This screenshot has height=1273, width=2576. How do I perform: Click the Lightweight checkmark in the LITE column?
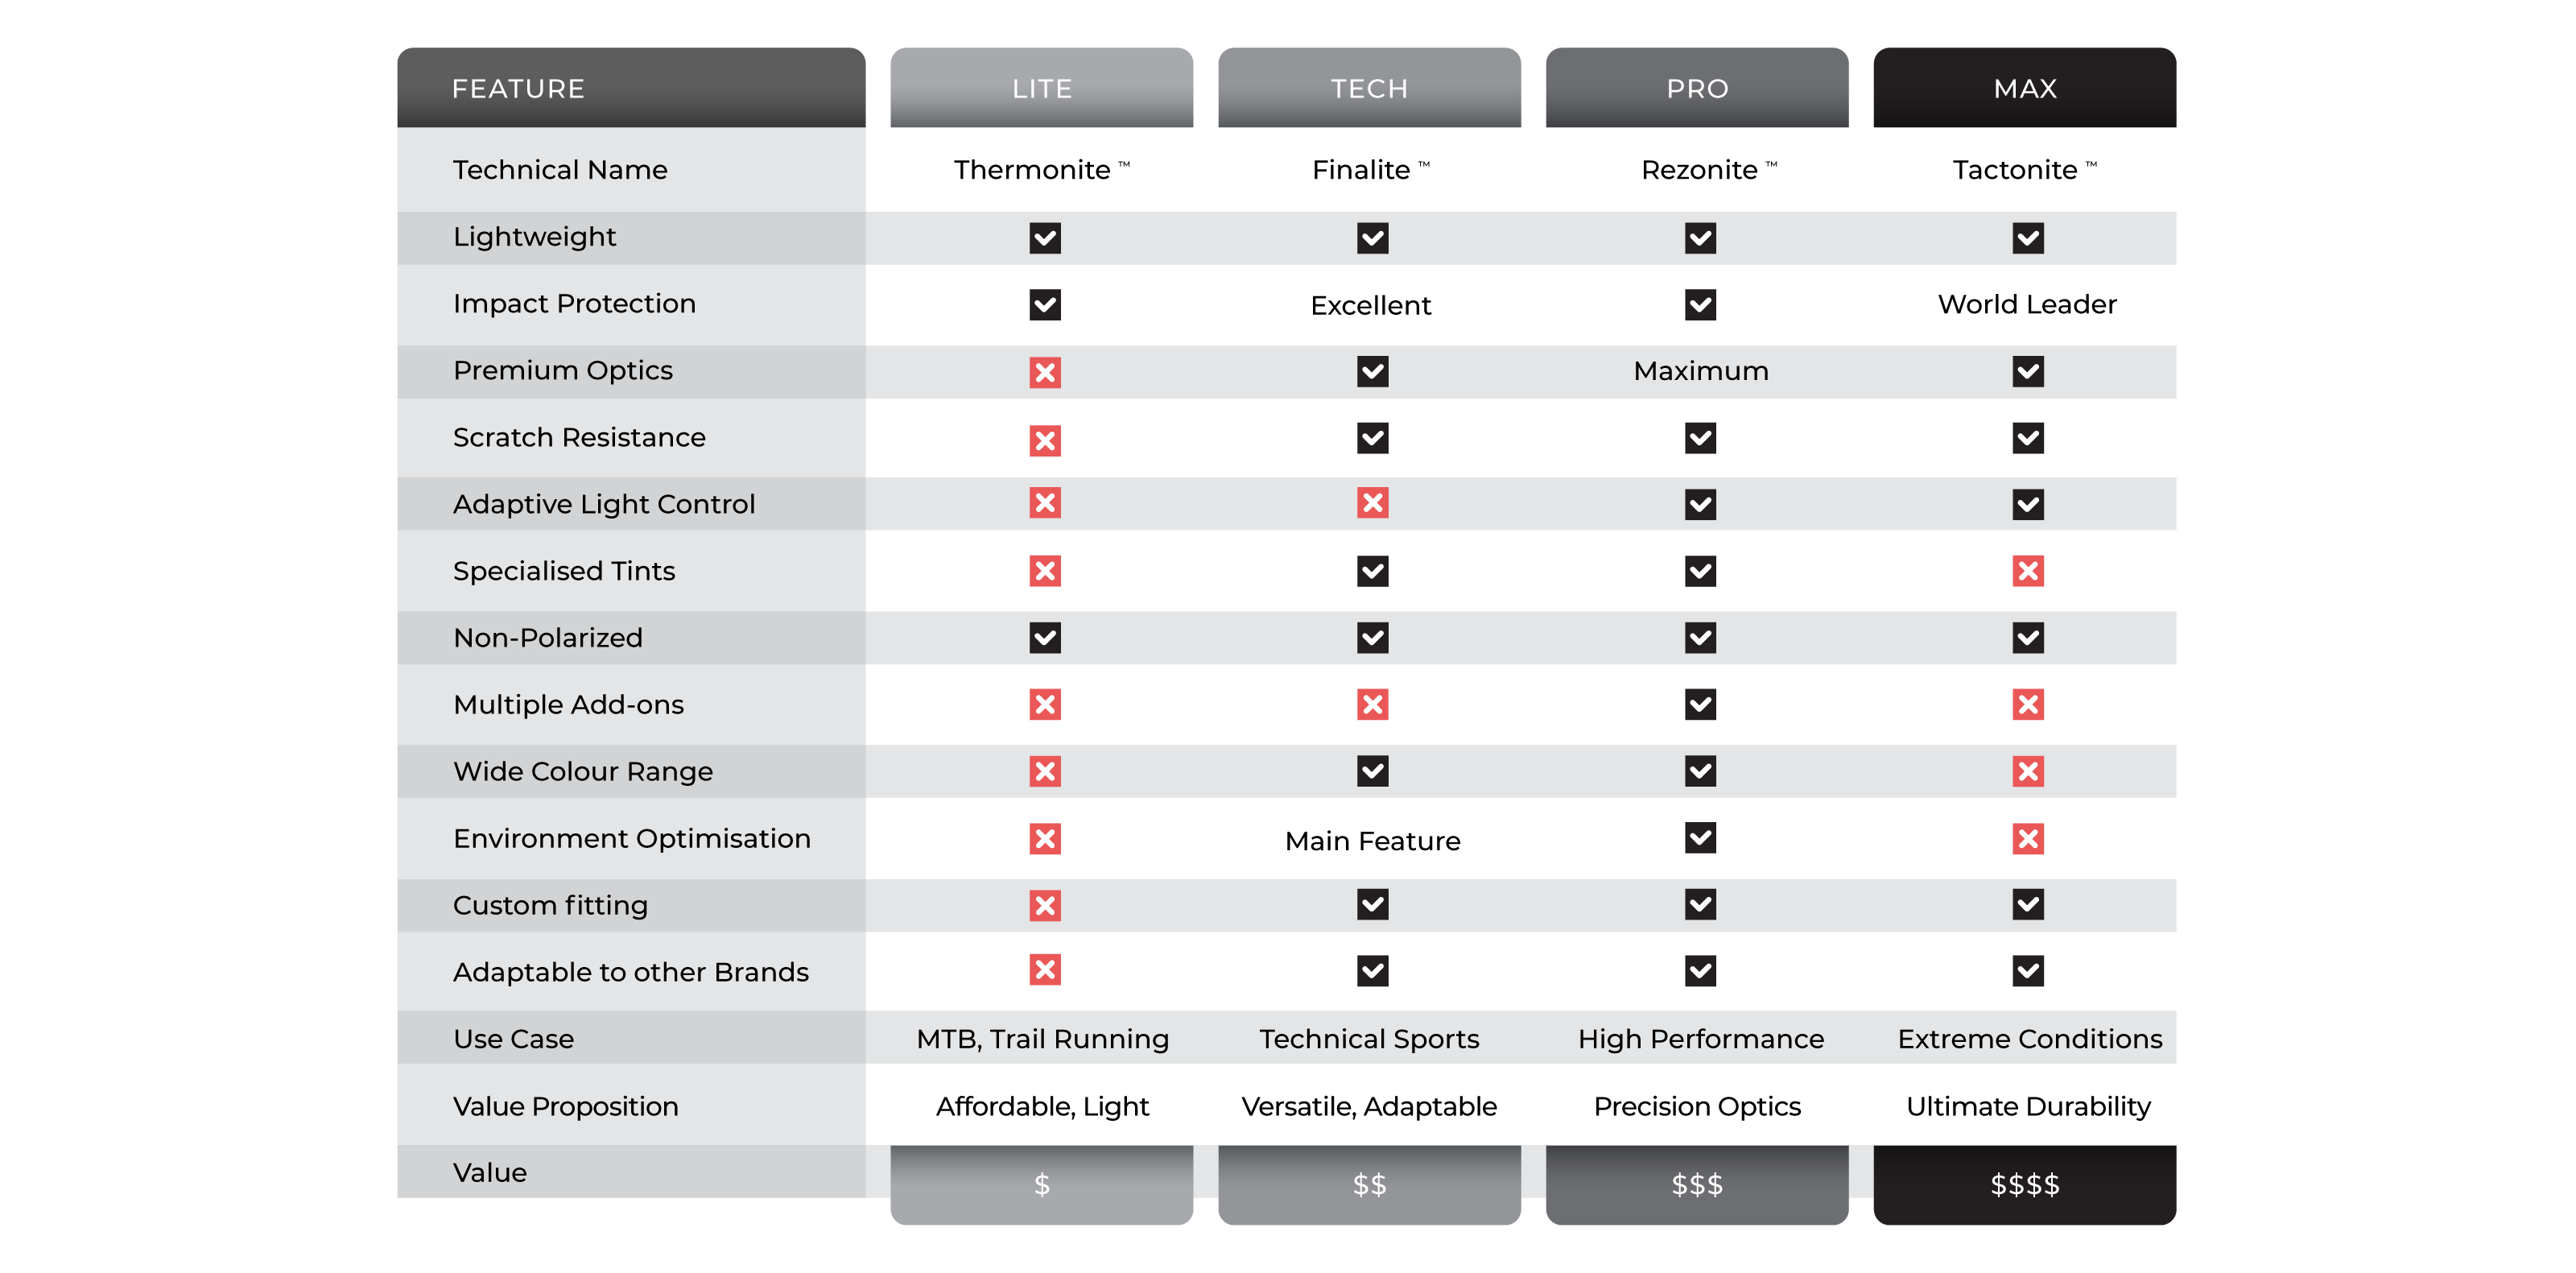(1045, 238)
